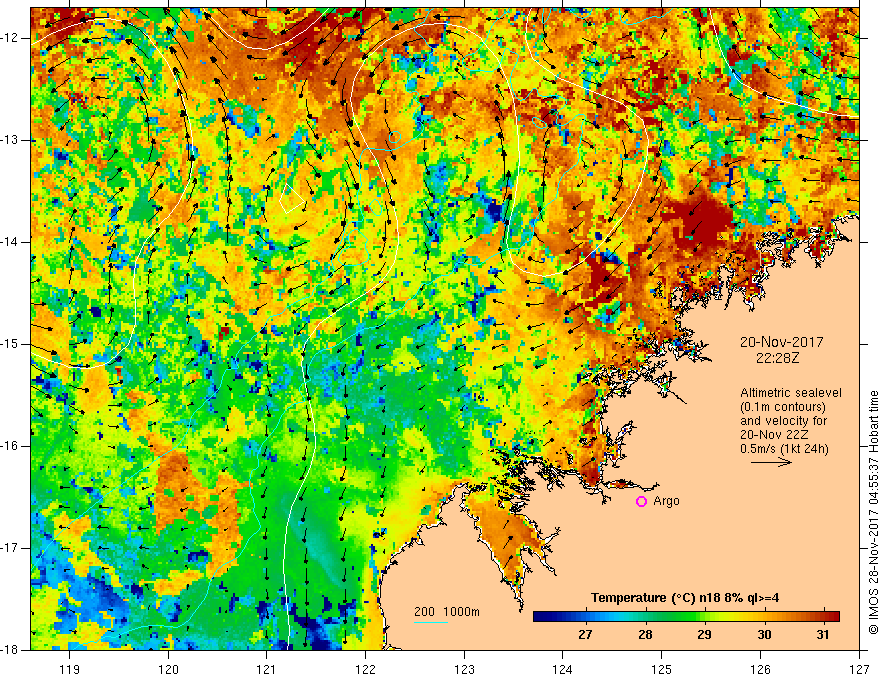Viewport: 880px width, 680px height.
Task: Click the 22:28Z time label
Action: [x=777, y=358]
